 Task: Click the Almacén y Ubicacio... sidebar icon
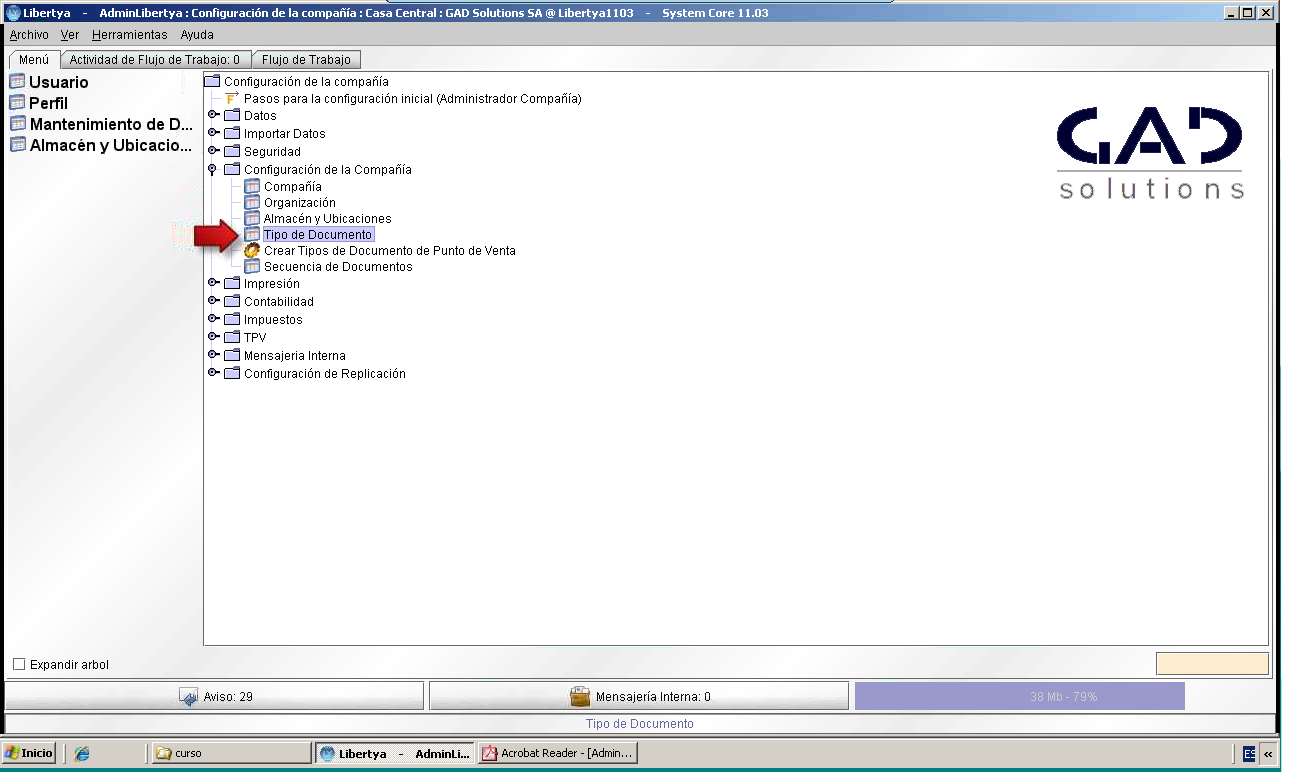coord(17,145)
